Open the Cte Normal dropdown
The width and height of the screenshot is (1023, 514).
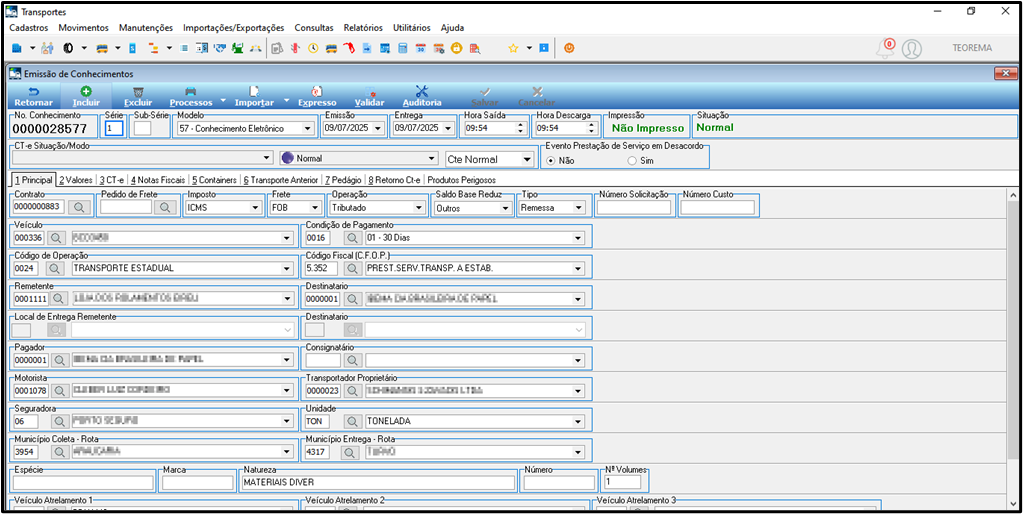pos(527,159)
